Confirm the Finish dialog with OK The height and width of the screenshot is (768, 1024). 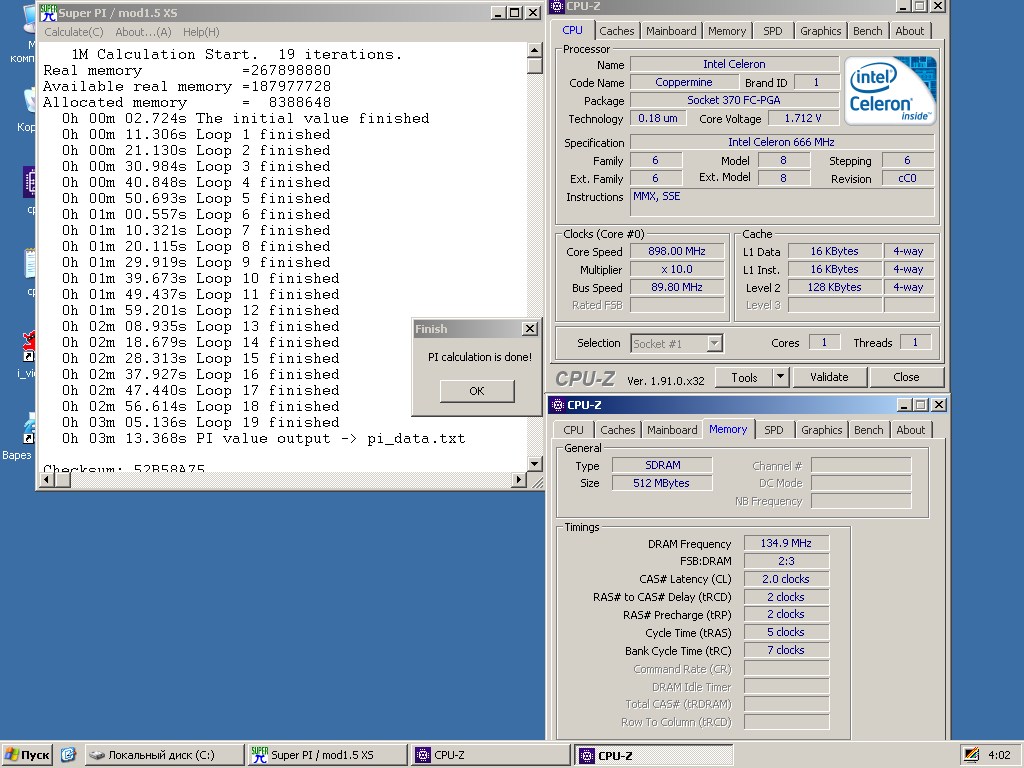(477, 391)
